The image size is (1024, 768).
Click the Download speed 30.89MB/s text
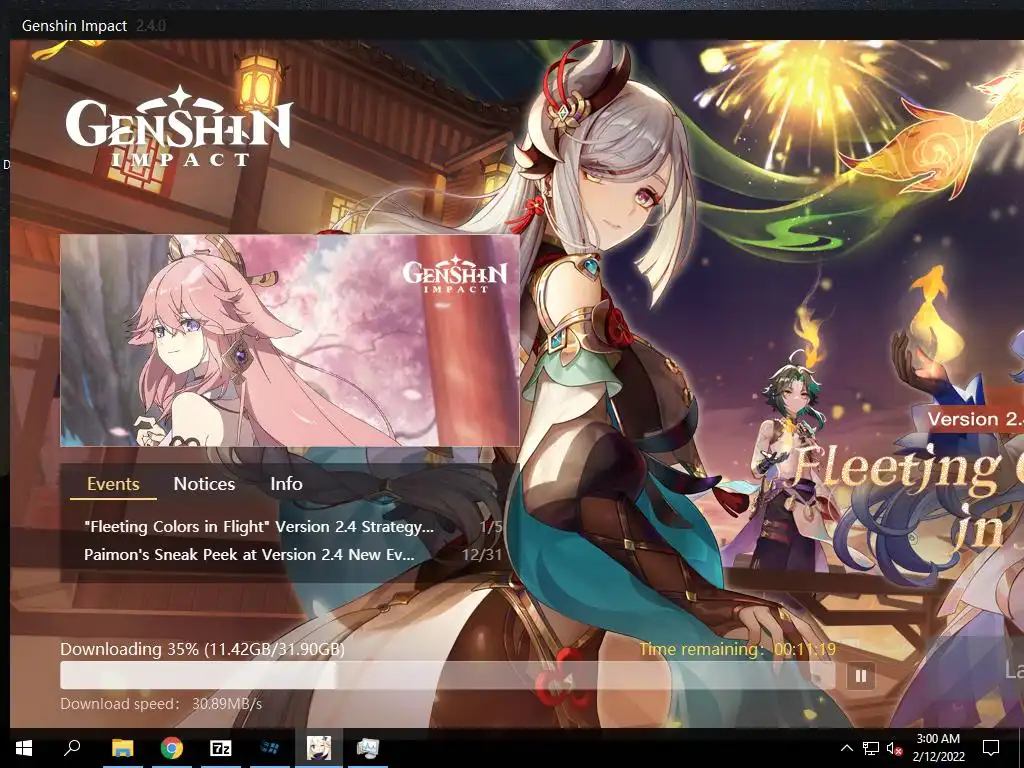[x=161, y=704]
